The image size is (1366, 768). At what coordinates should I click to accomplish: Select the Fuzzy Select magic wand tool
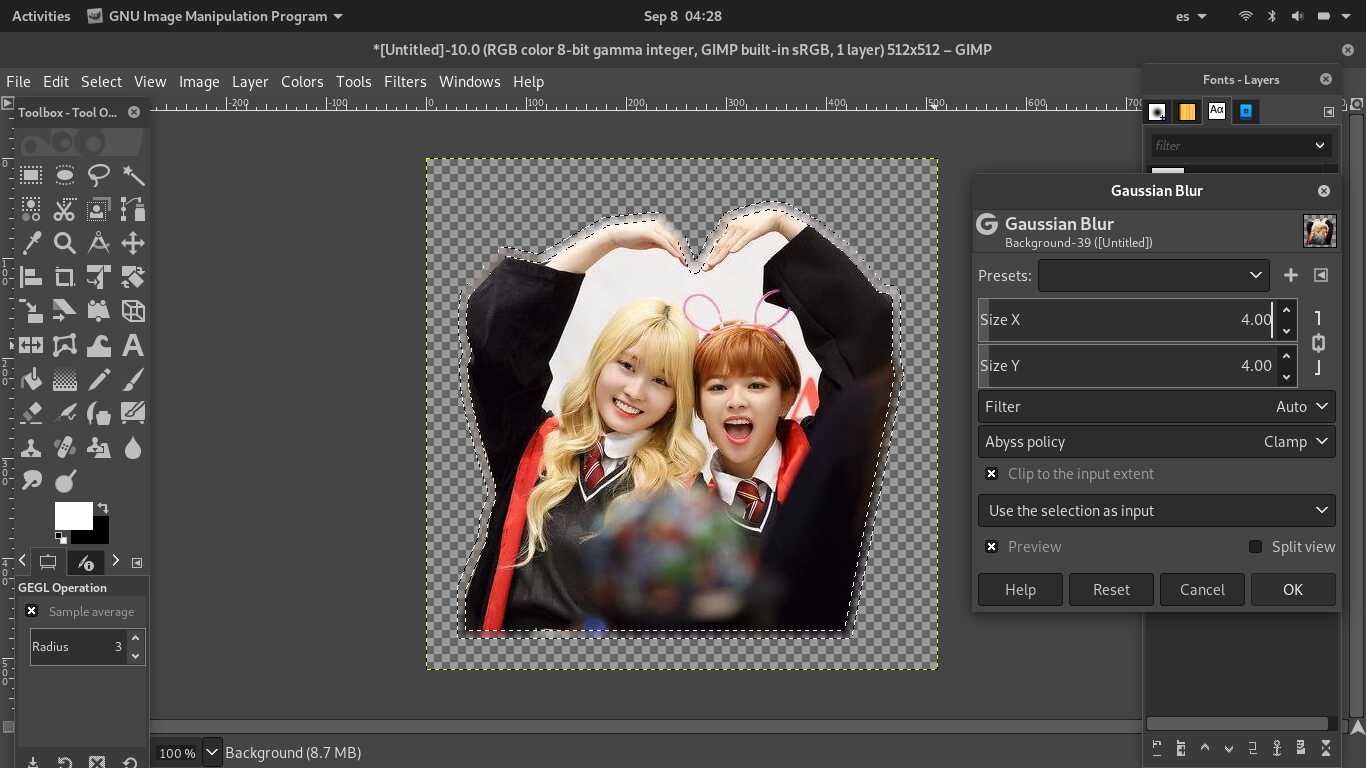point(133,176)
